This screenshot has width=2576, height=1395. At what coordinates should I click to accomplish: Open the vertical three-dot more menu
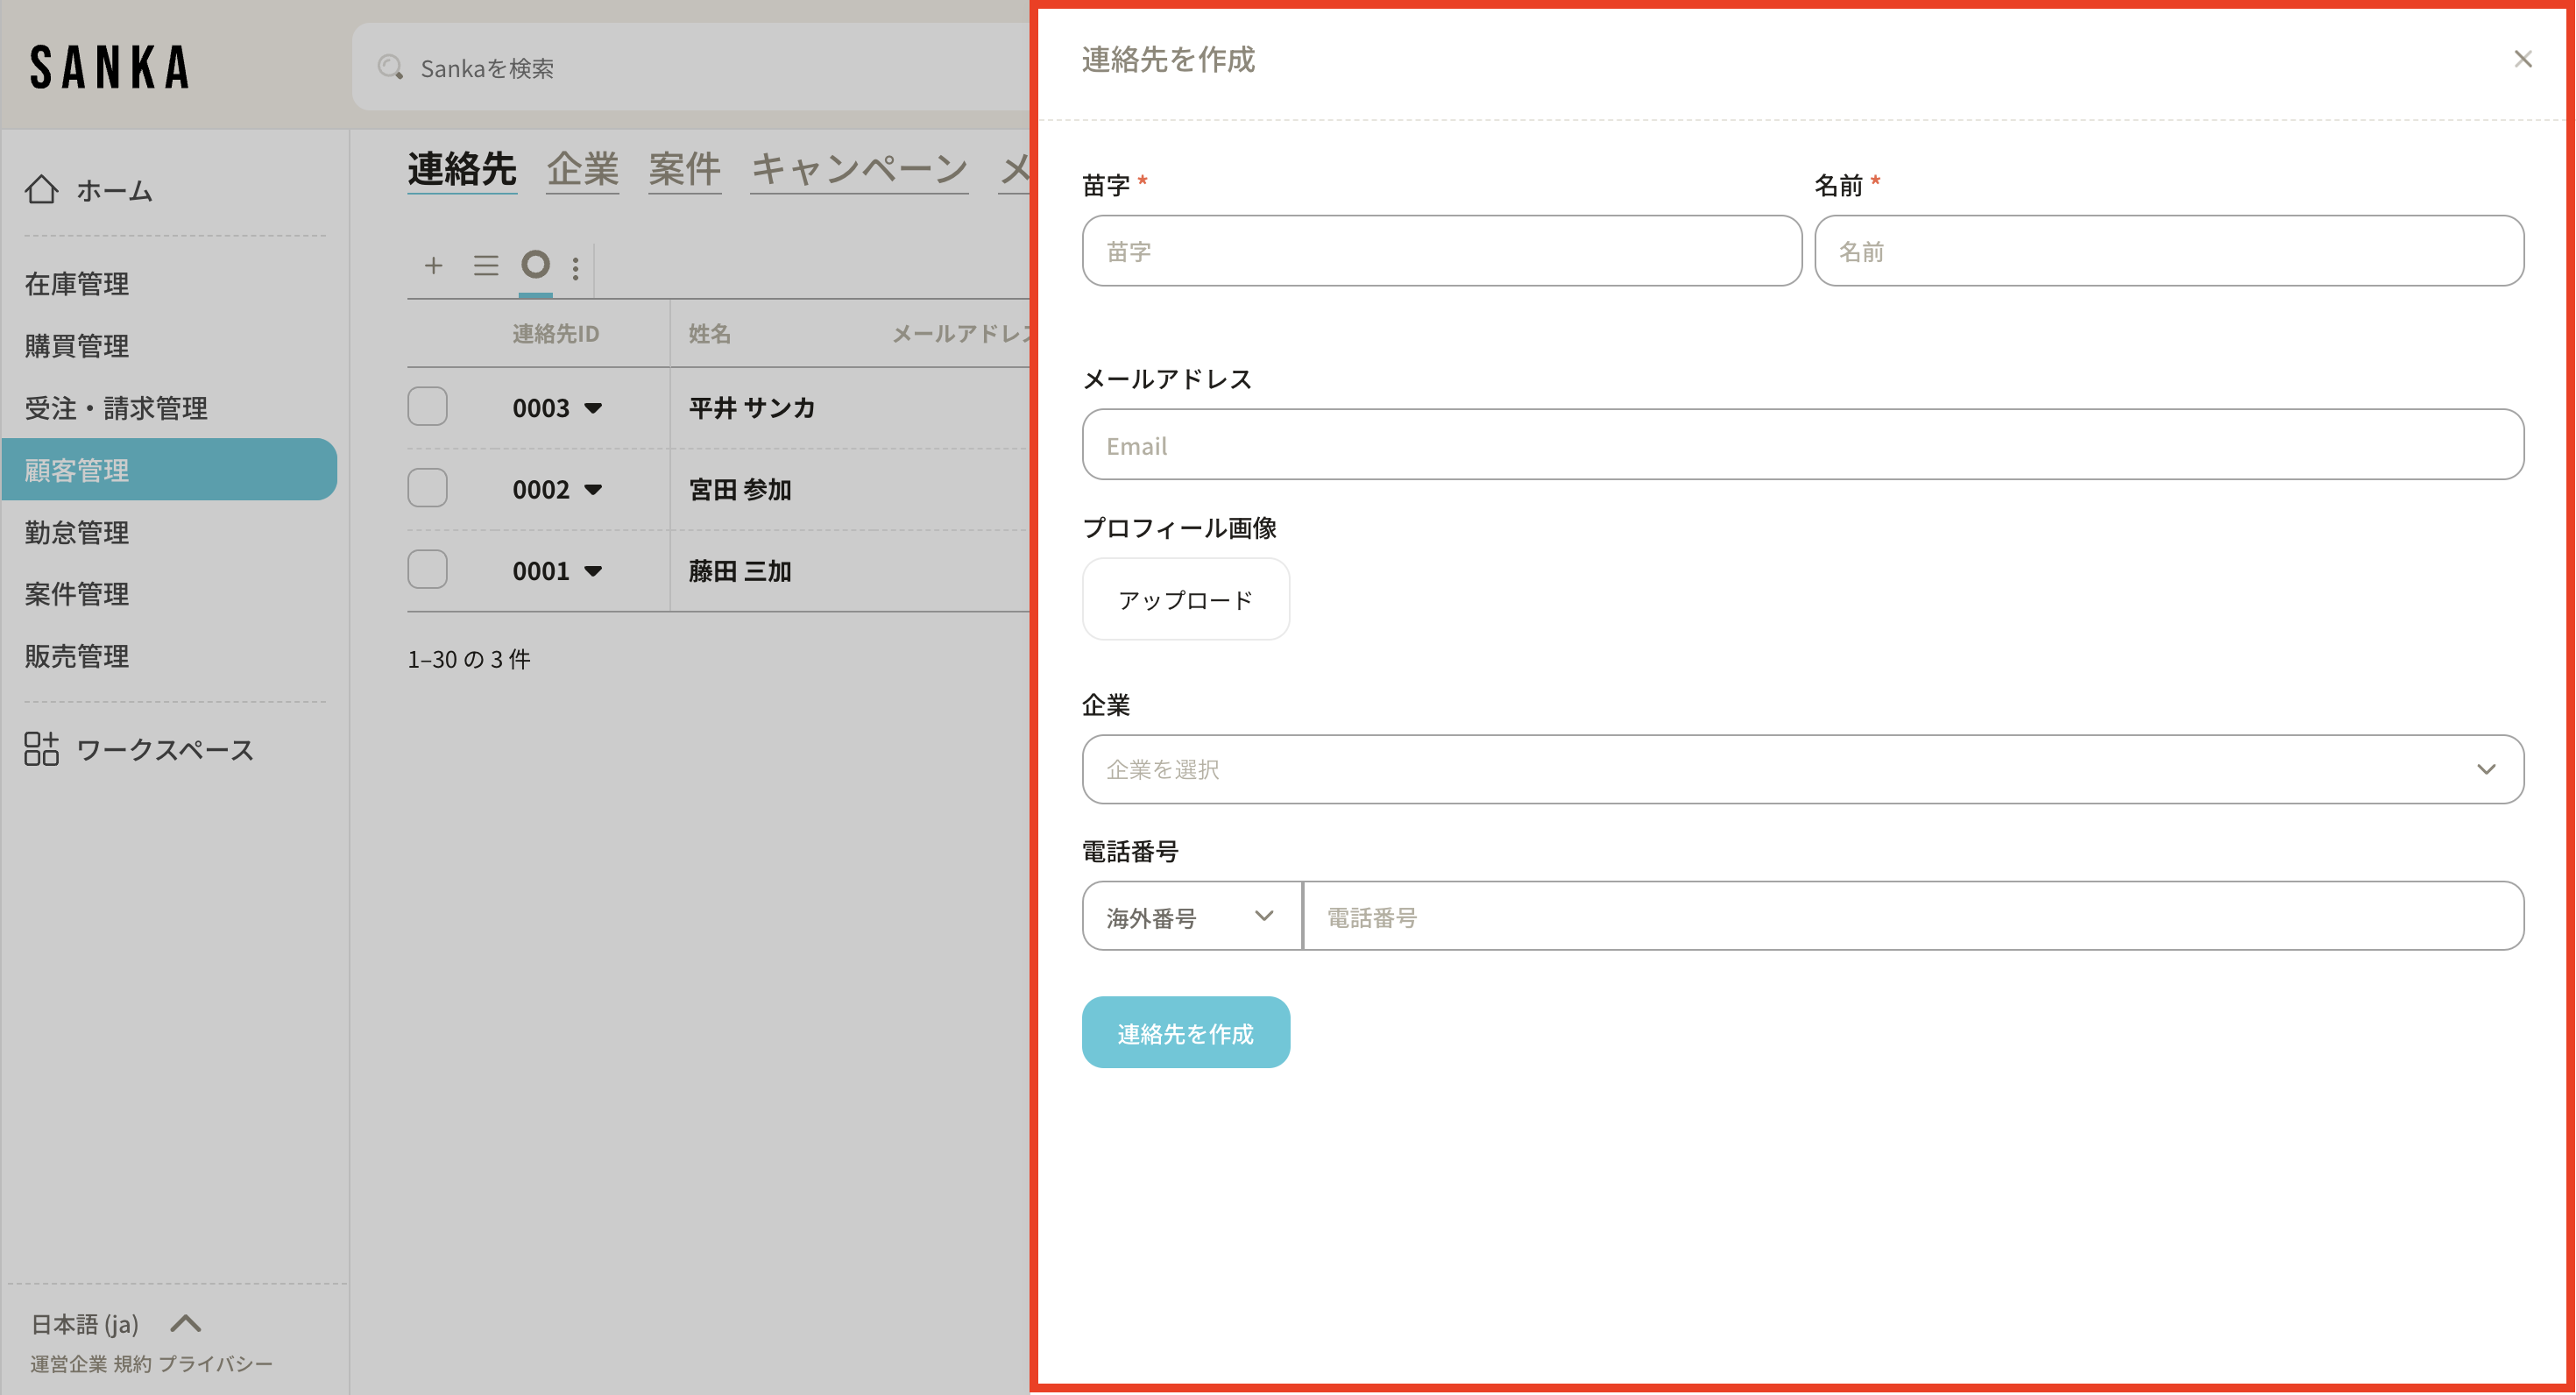(x=575, y=267)
